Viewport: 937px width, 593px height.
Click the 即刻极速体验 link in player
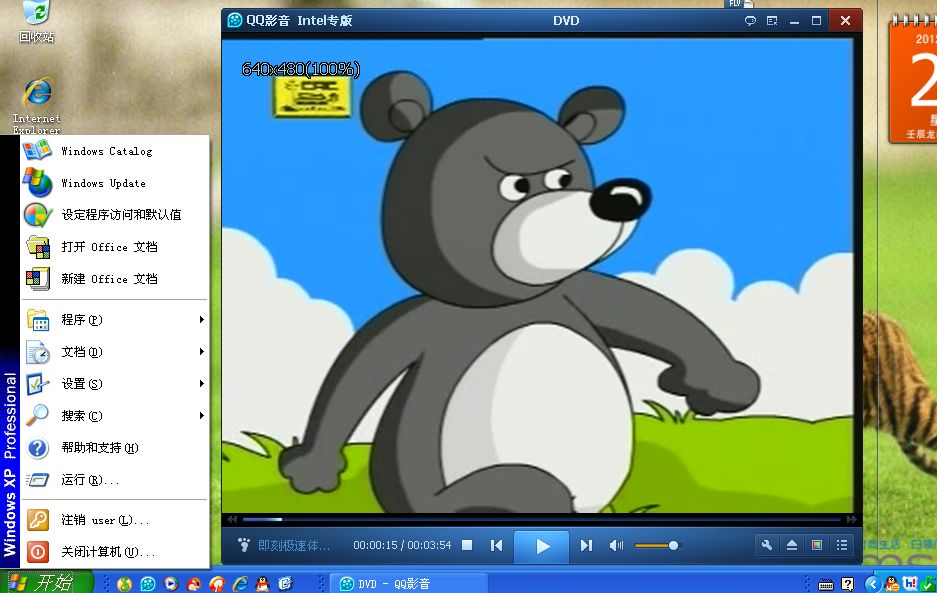click(293, 546)
